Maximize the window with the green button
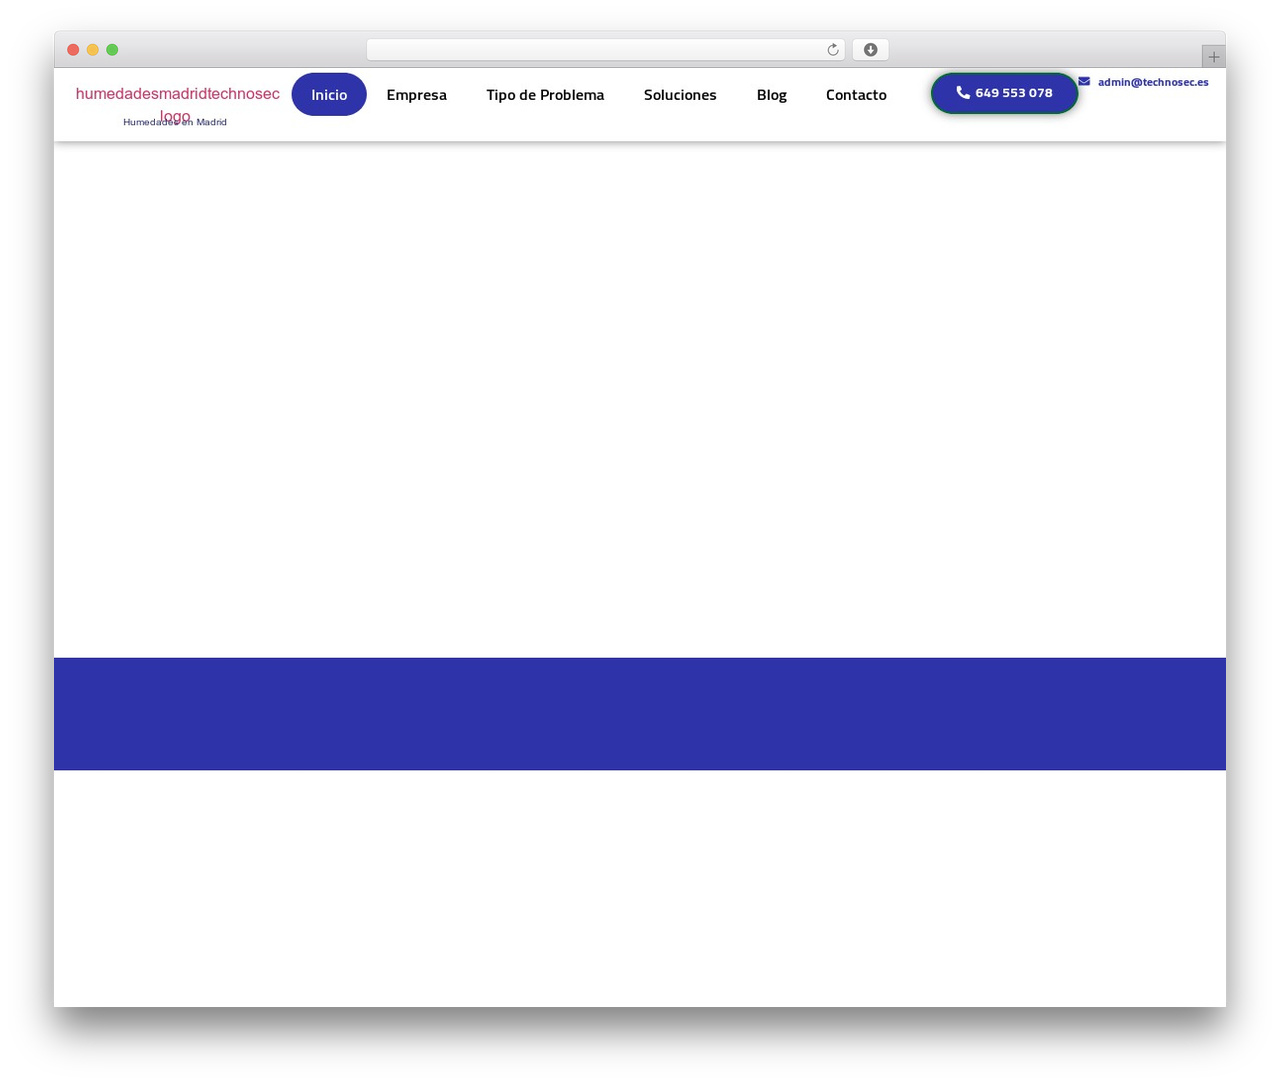 (x=112, y=50)
